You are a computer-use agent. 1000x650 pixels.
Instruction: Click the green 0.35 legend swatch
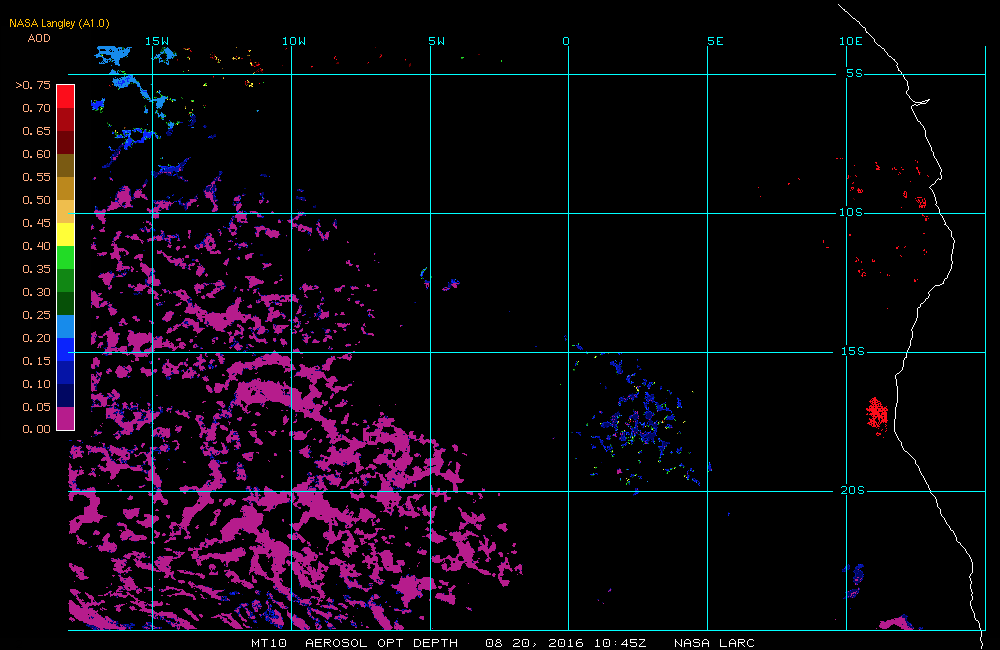click(66, 257)
